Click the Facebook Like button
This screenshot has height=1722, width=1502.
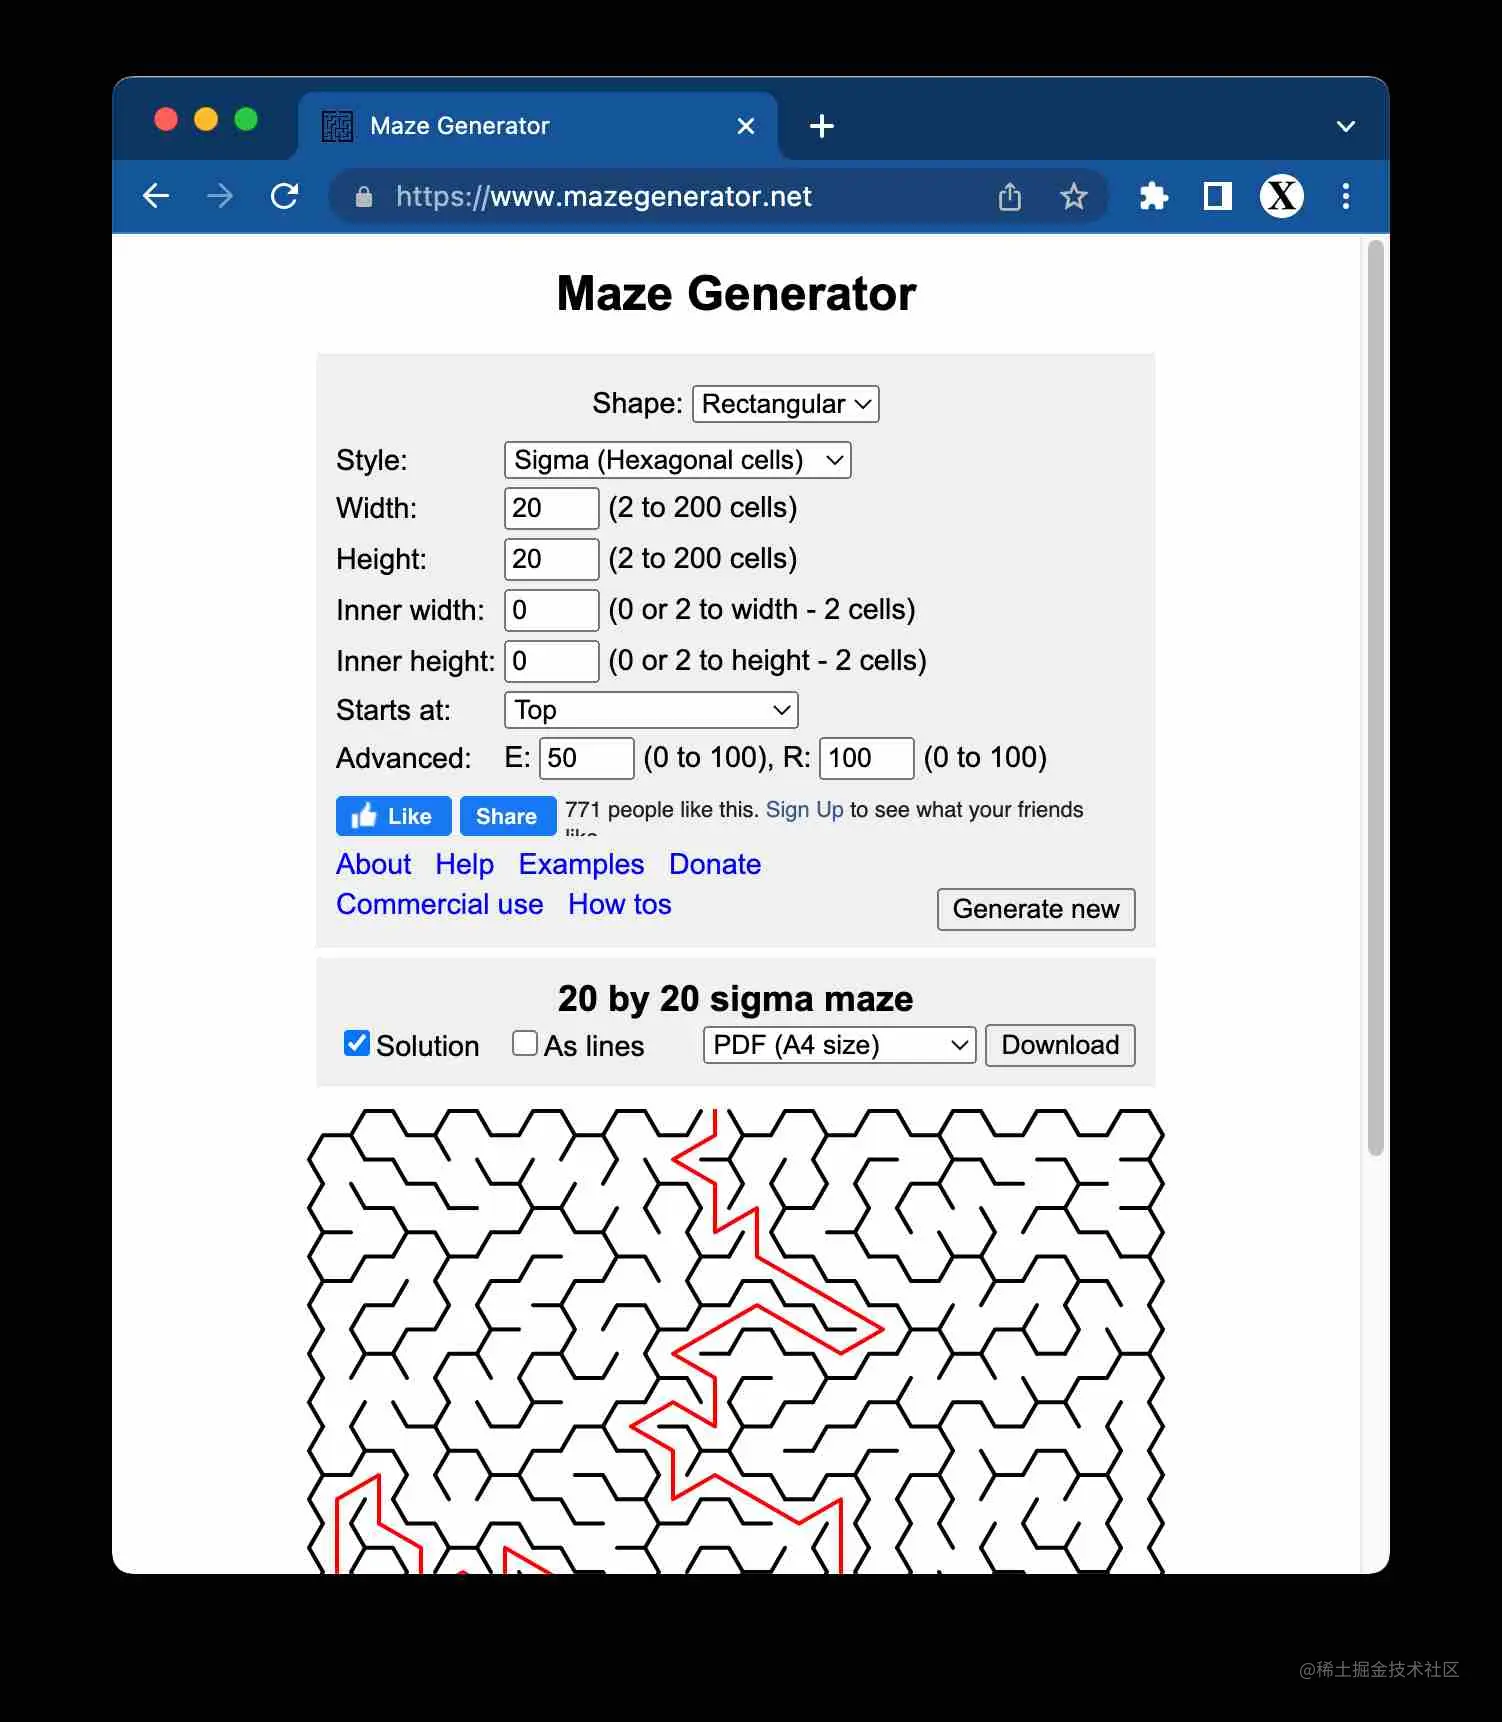coord(394,816)
